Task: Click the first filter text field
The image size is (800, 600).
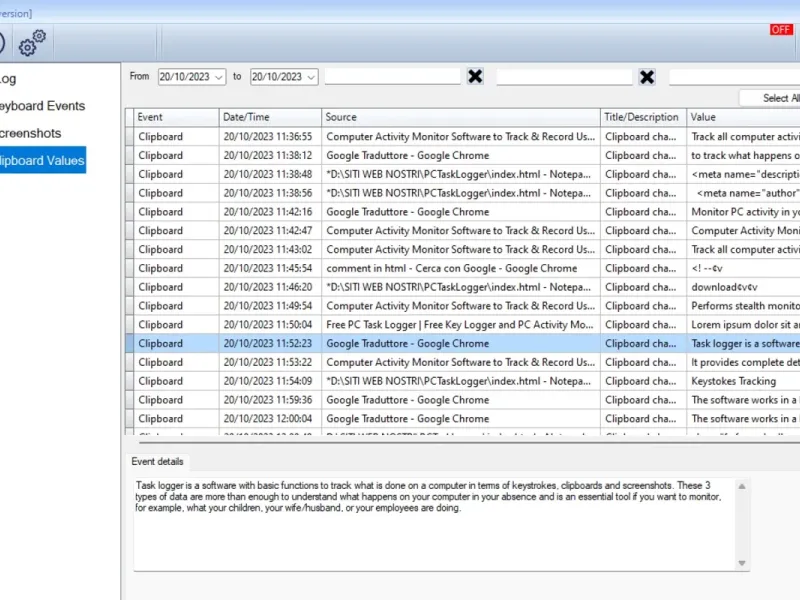Action: click(x=392, y=76)
